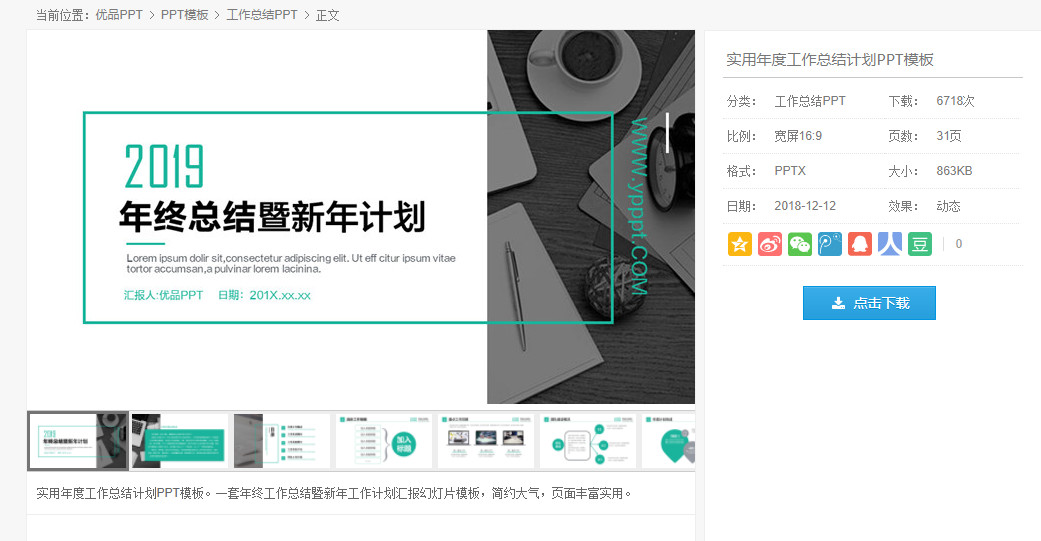Screen dimensions: 1041x541
Task: Click the 正文 breadcrumb text
Action: [x=327, y=15]
